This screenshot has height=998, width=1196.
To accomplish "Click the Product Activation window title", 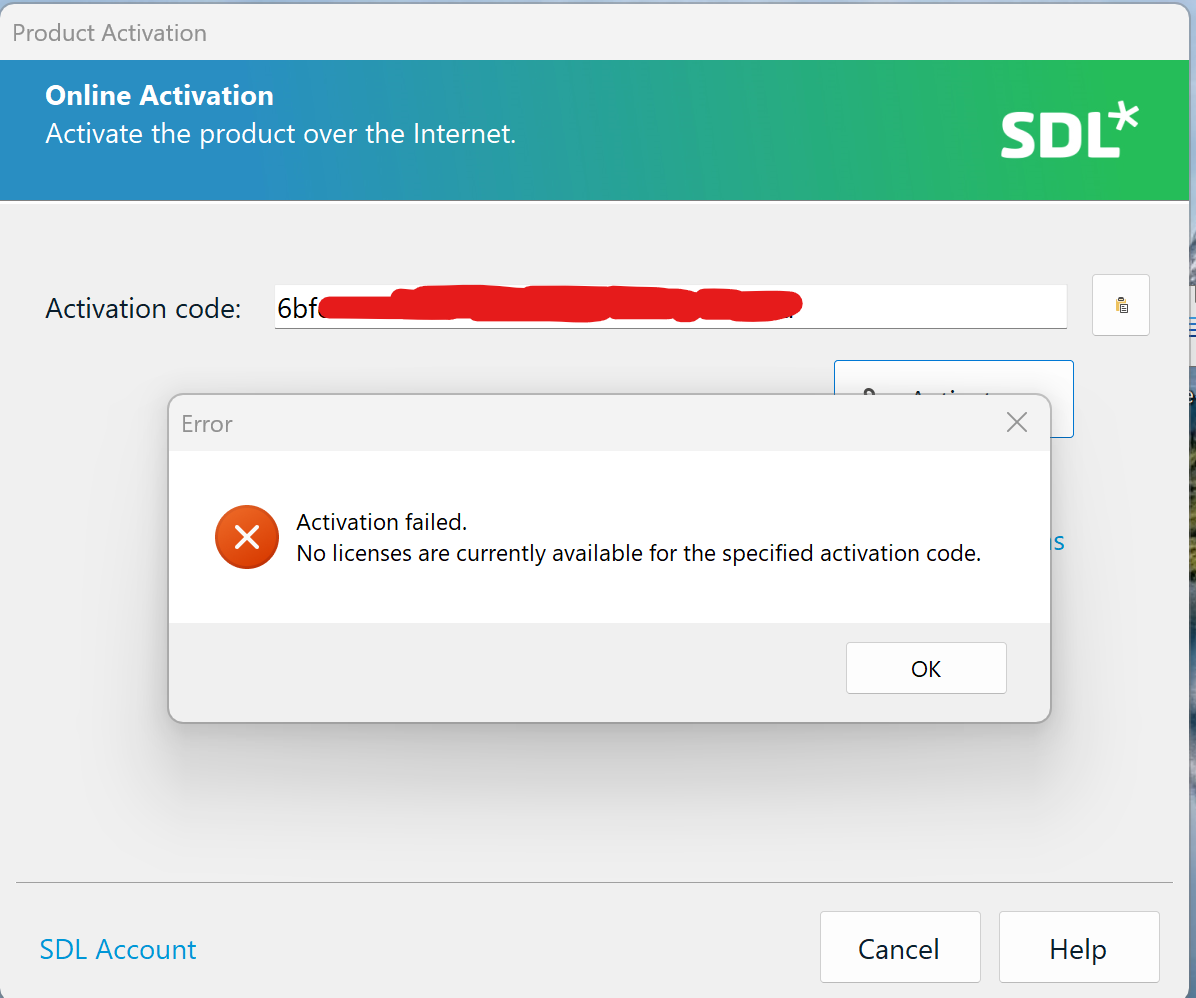I will 108,32.
